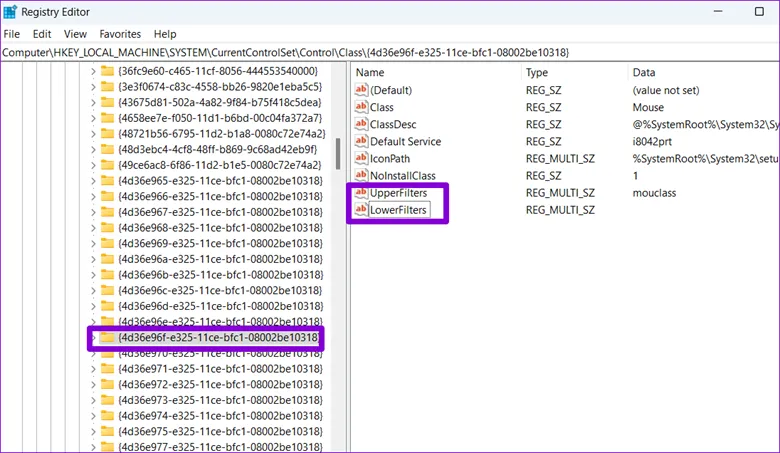Select the UpperFilters value icon
Image resolution: width=780 pixels, height=453 pixels.
click(x=361, y=192)
